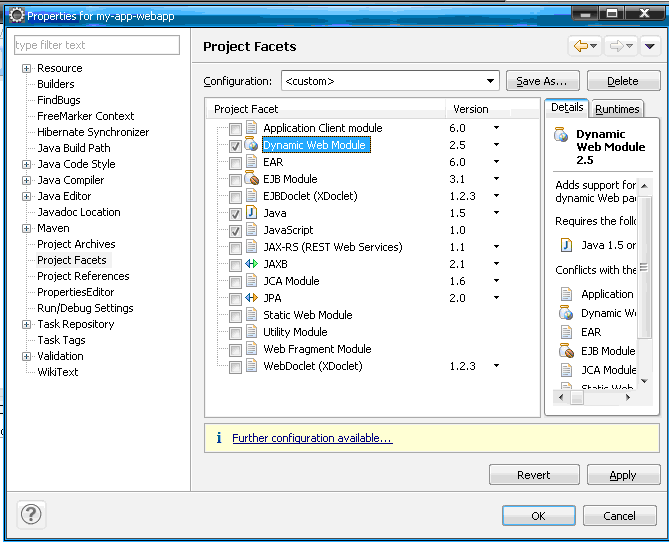Open the FindBugs properties page

pyautogui.click(x=58, y=100)
